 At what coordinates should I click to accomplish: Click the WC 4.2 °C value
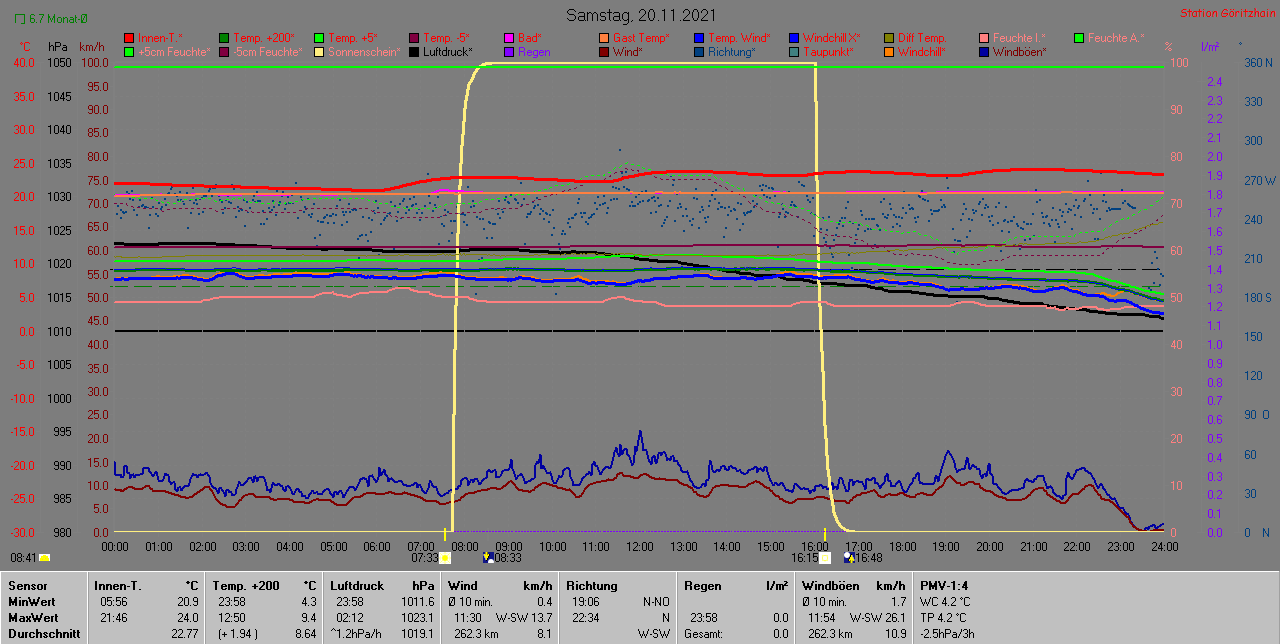pos(946,602)
